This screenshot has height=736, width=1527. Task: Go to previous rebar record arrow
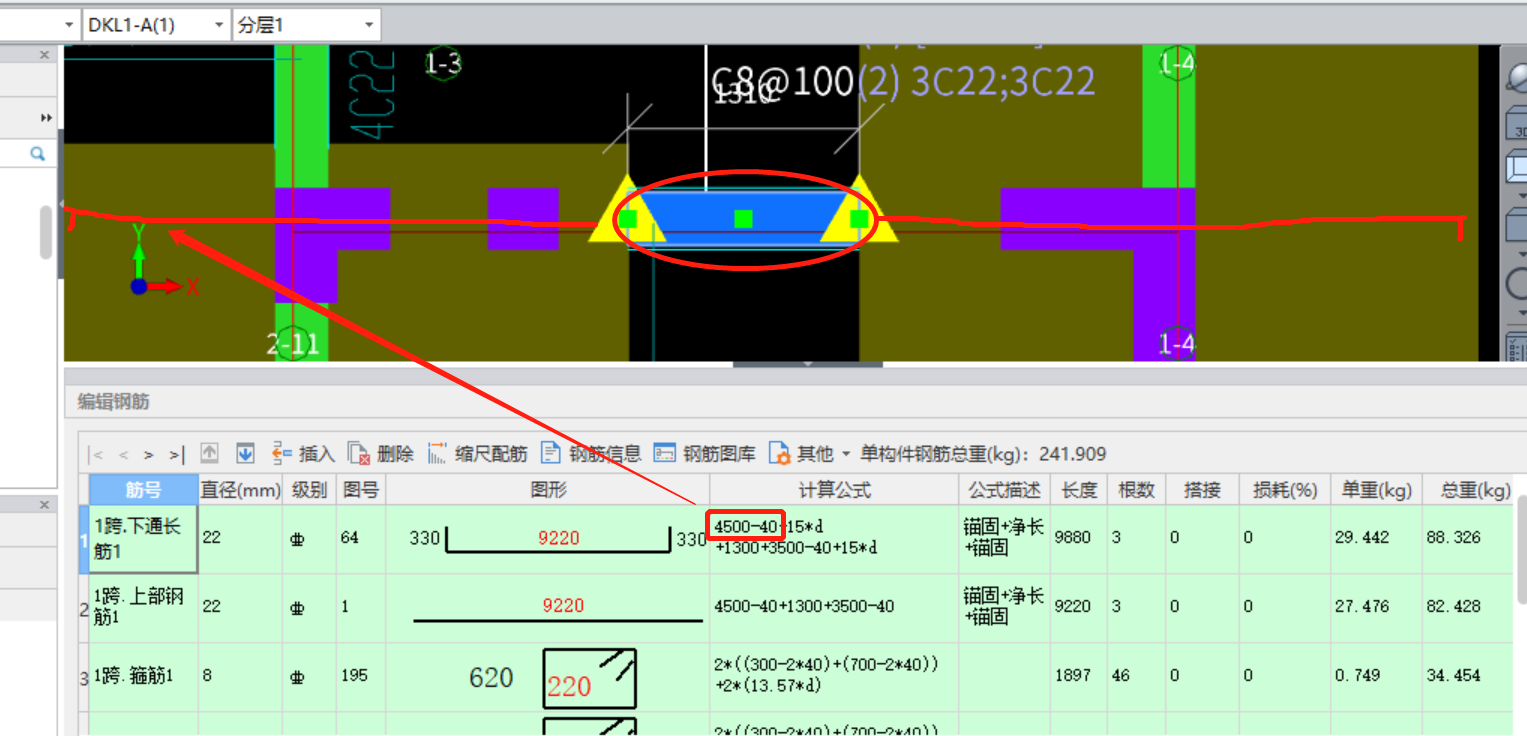click(x=123, y=455)
